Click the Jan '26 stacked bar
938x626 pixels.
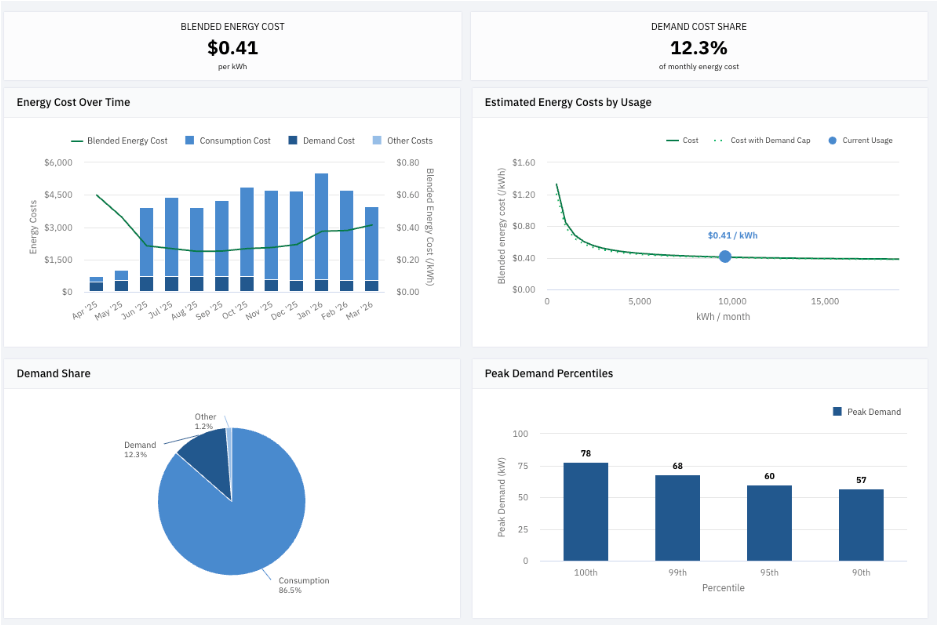(321, 232)
